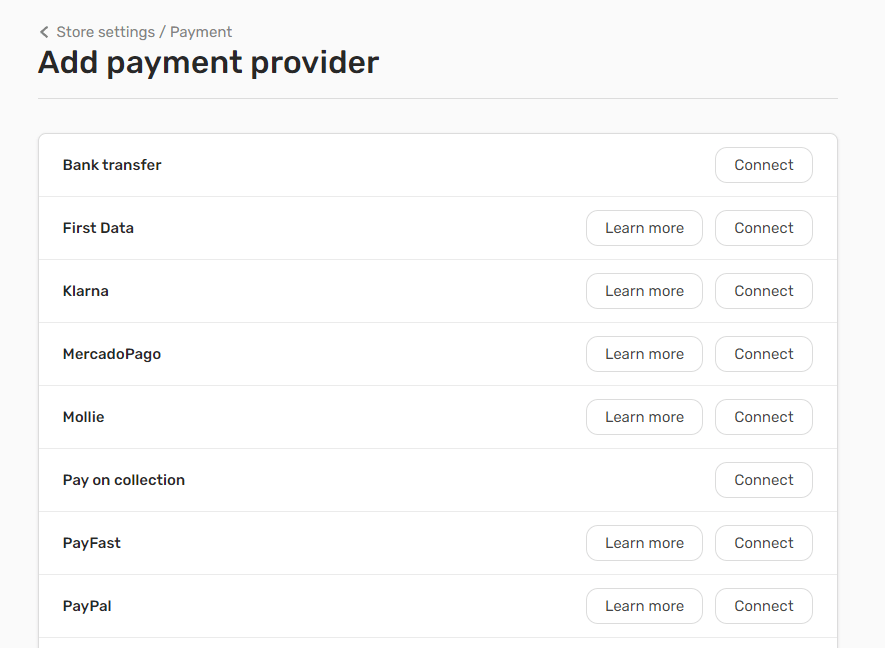
Task: Connect the MercadoPago provider
Action: coord(763,353)
